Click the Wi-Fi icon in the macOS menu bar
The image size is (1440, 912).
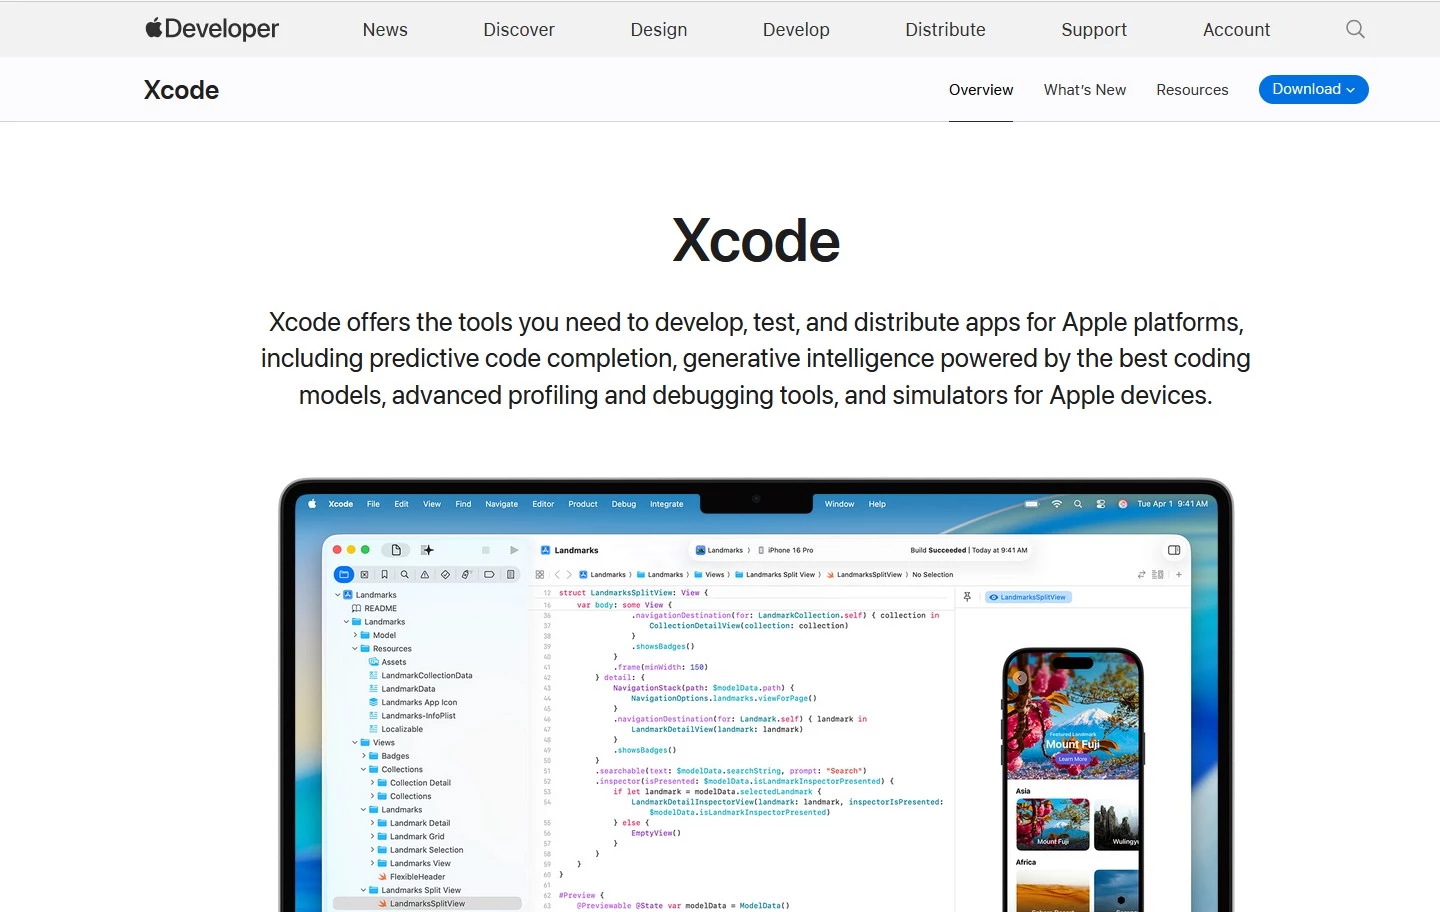[x=1057, y=504]
